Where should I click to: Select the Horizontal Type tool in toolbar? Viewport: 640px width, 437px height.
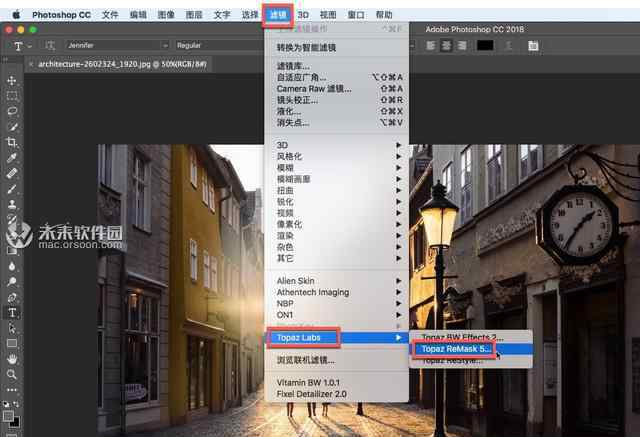point(12,312)
